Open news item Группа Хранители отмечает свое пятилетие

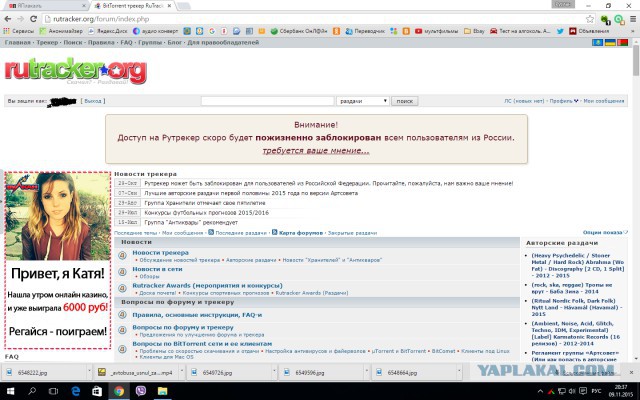pos(205,203)
